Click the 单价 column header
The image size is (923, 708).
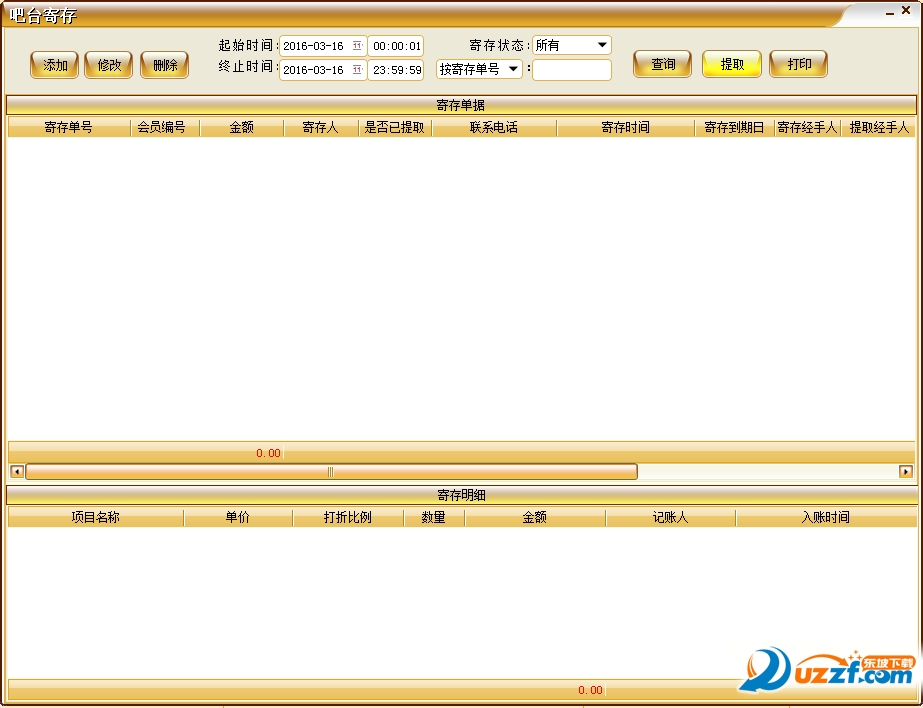(238, 517)
